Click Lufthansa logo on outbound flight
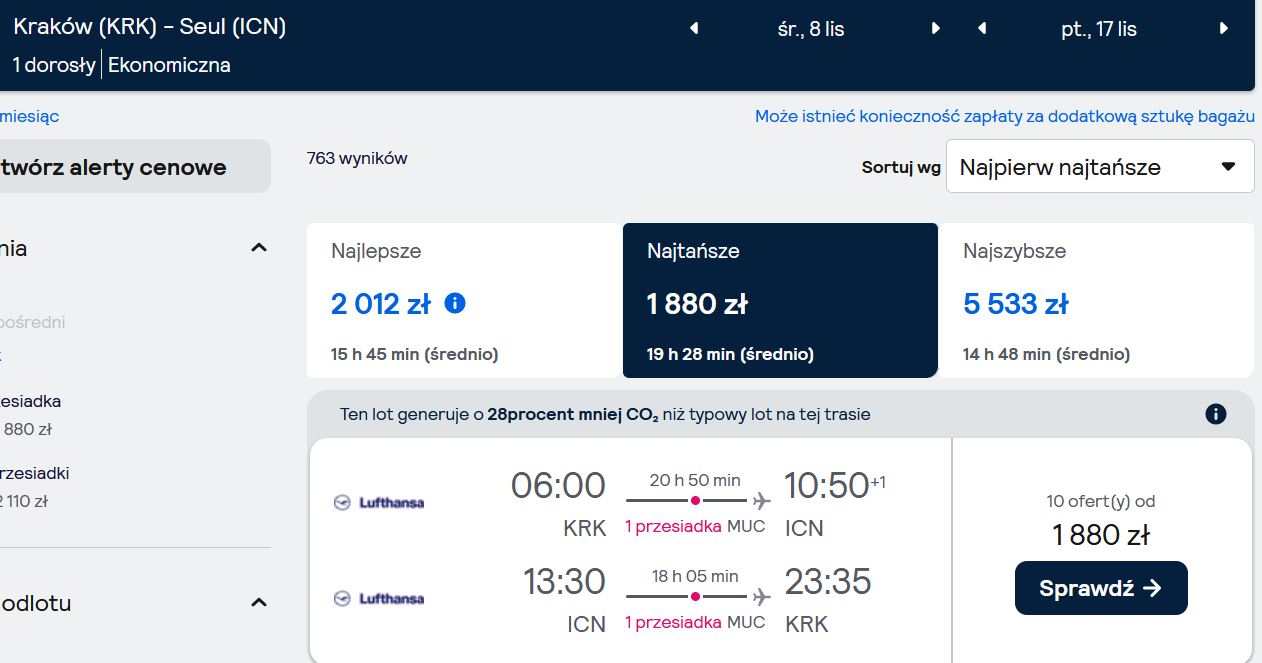1262x663 pixels. (x=379, y=502)
